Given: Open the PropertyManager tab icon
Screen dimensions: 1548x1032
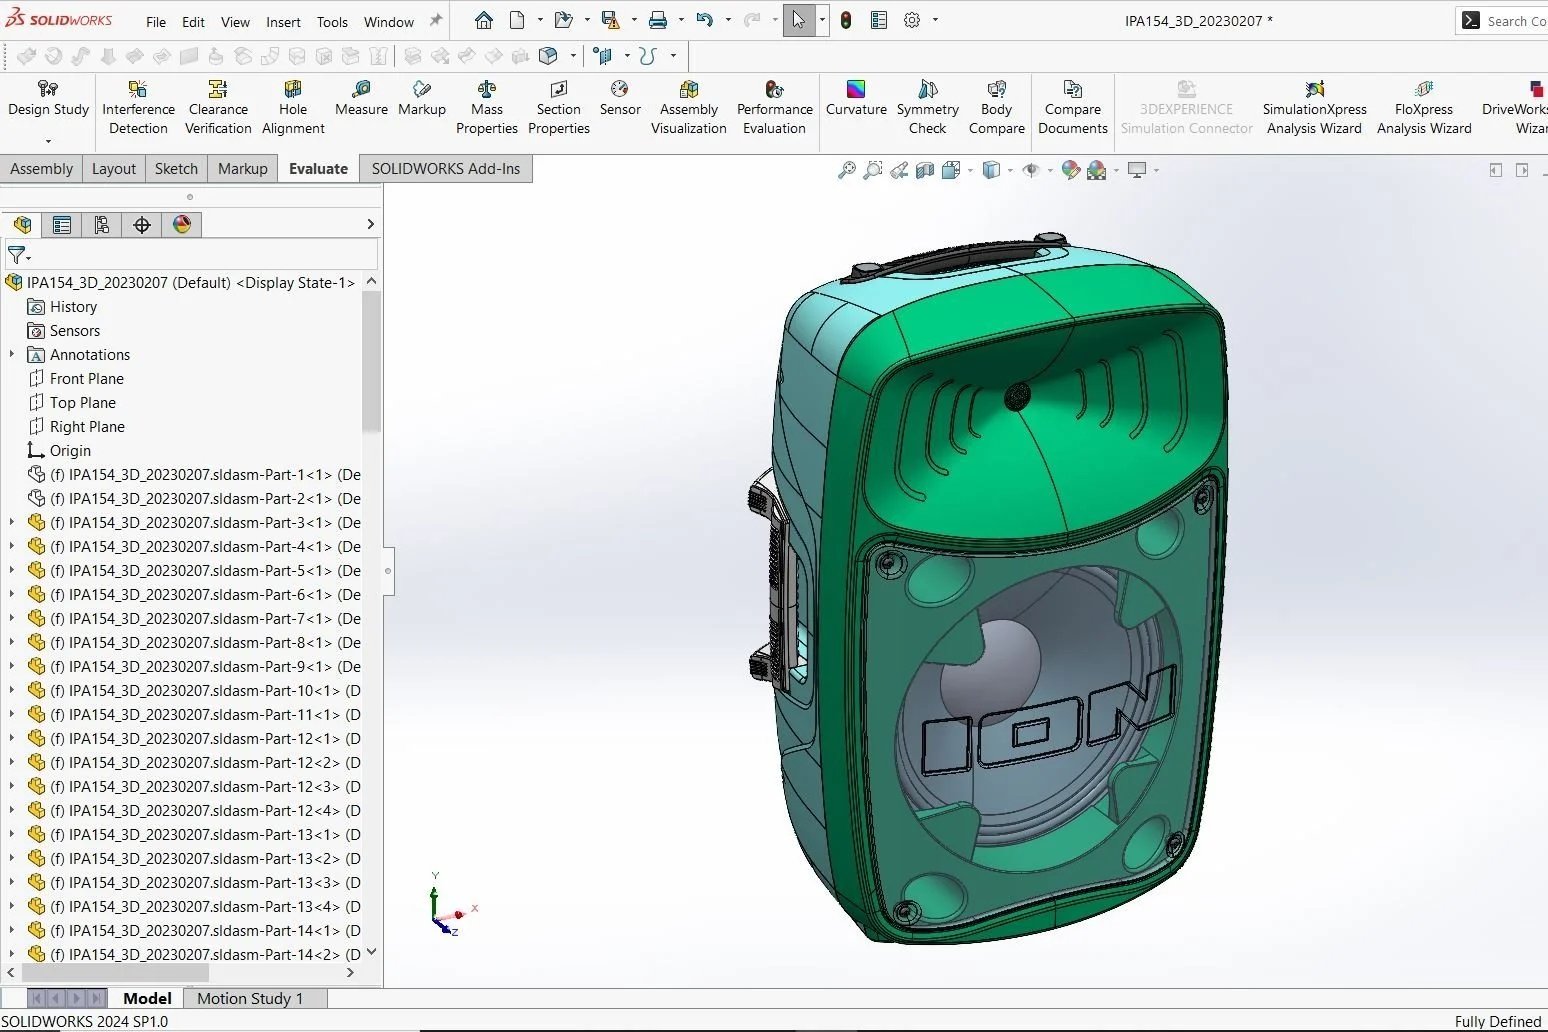Looking at the screenshot, I should pos(62,225).
